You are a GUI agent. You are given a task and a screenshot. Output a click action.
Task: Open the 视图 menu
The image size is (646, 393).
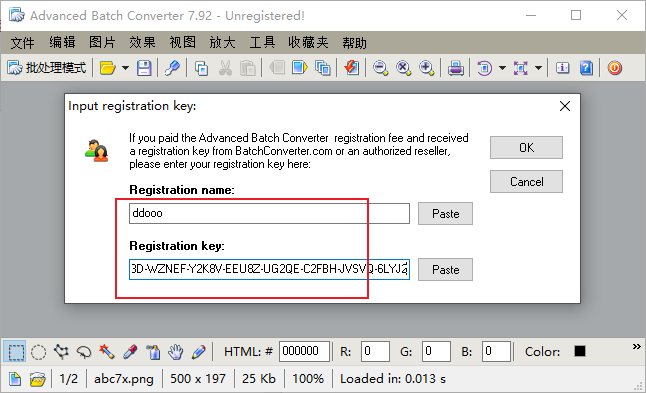[183, 42]
